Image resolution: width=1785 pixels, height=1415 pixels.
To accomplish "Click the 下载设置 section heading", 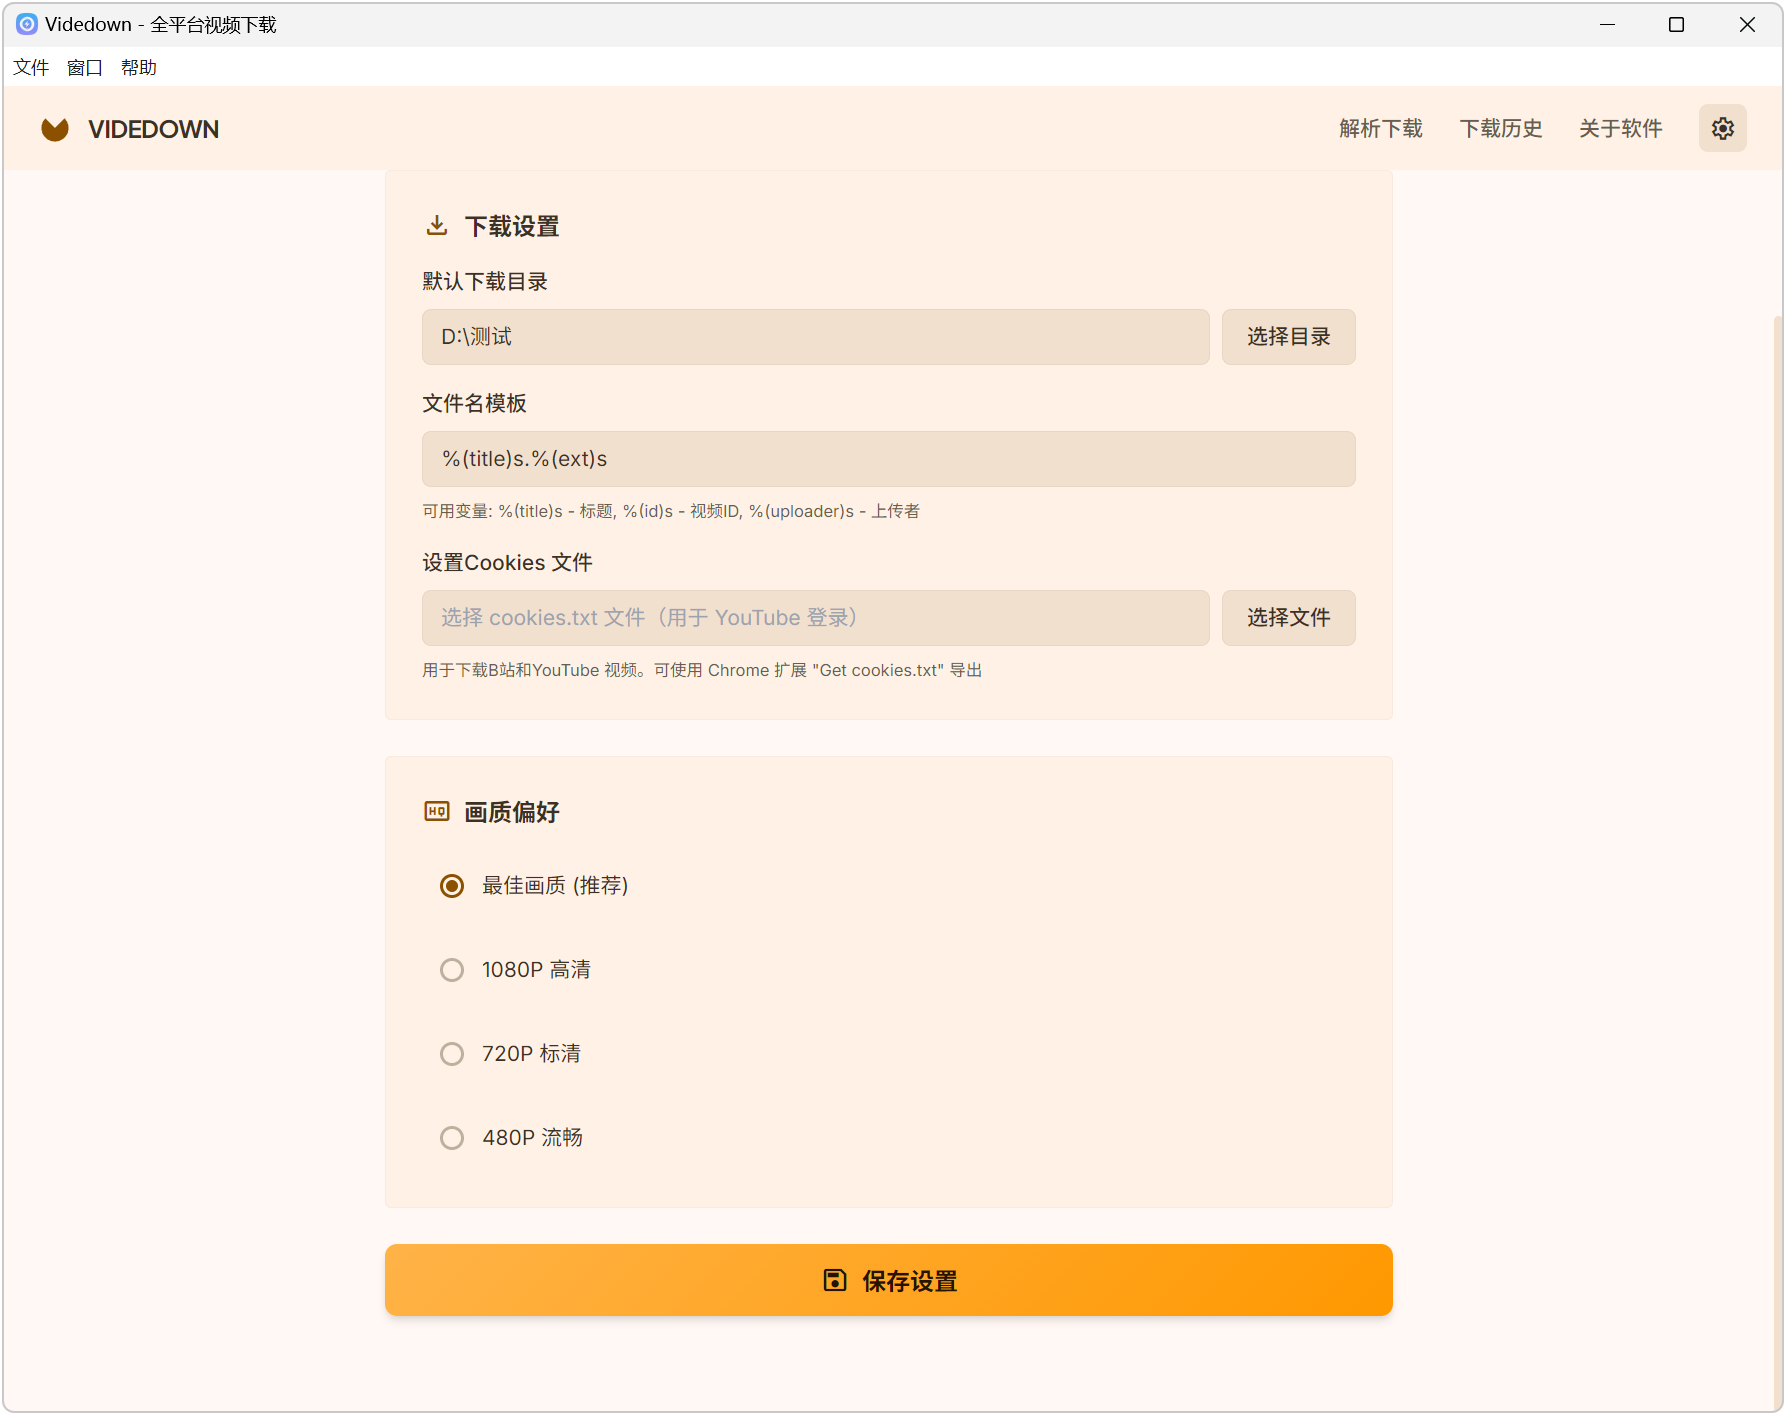I will [512, 227].
